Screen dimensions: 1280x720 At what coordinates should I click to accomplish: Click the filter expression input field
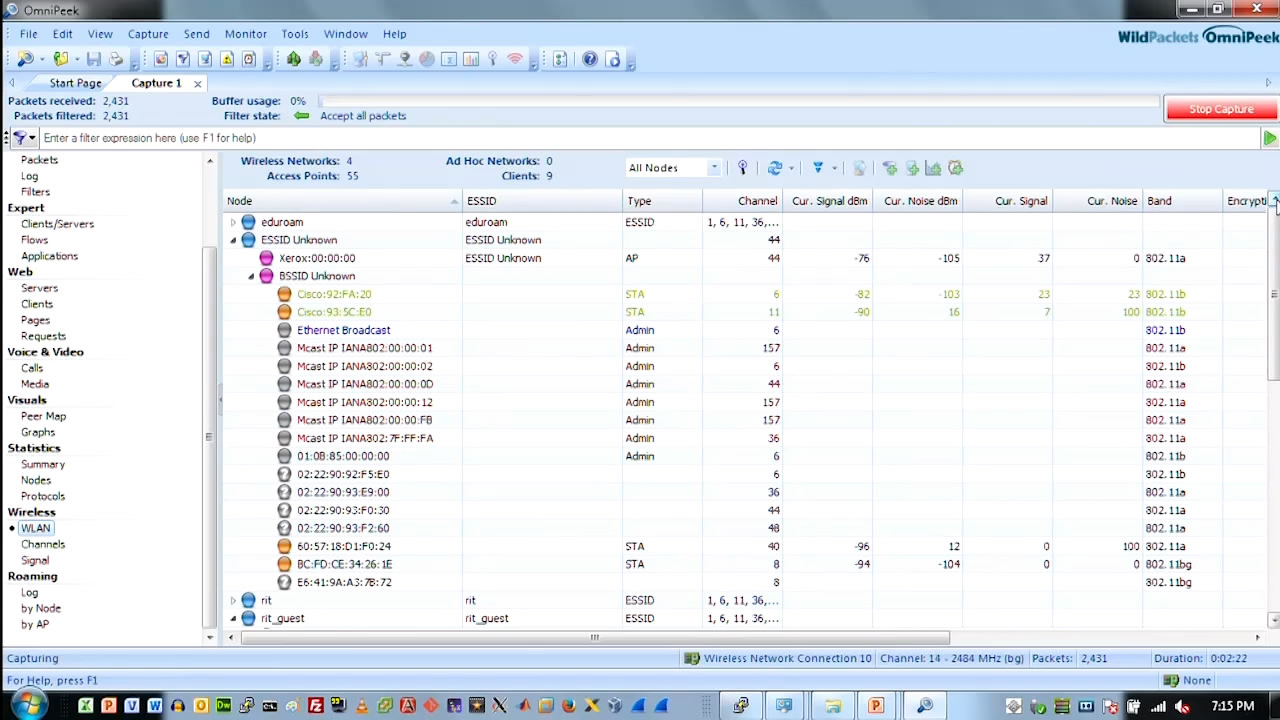[648, 138]
